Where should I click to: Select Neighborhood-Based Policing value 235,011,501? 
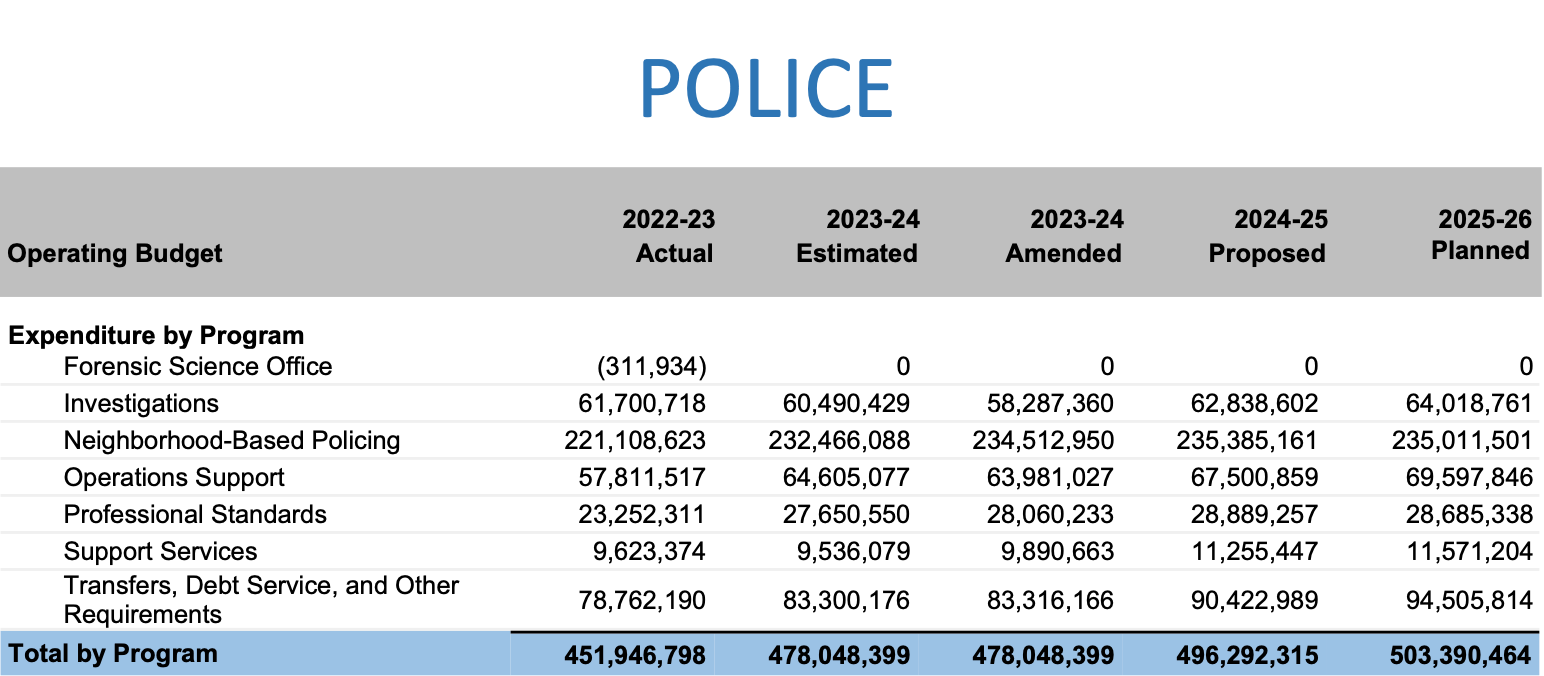coord(1462,441)
